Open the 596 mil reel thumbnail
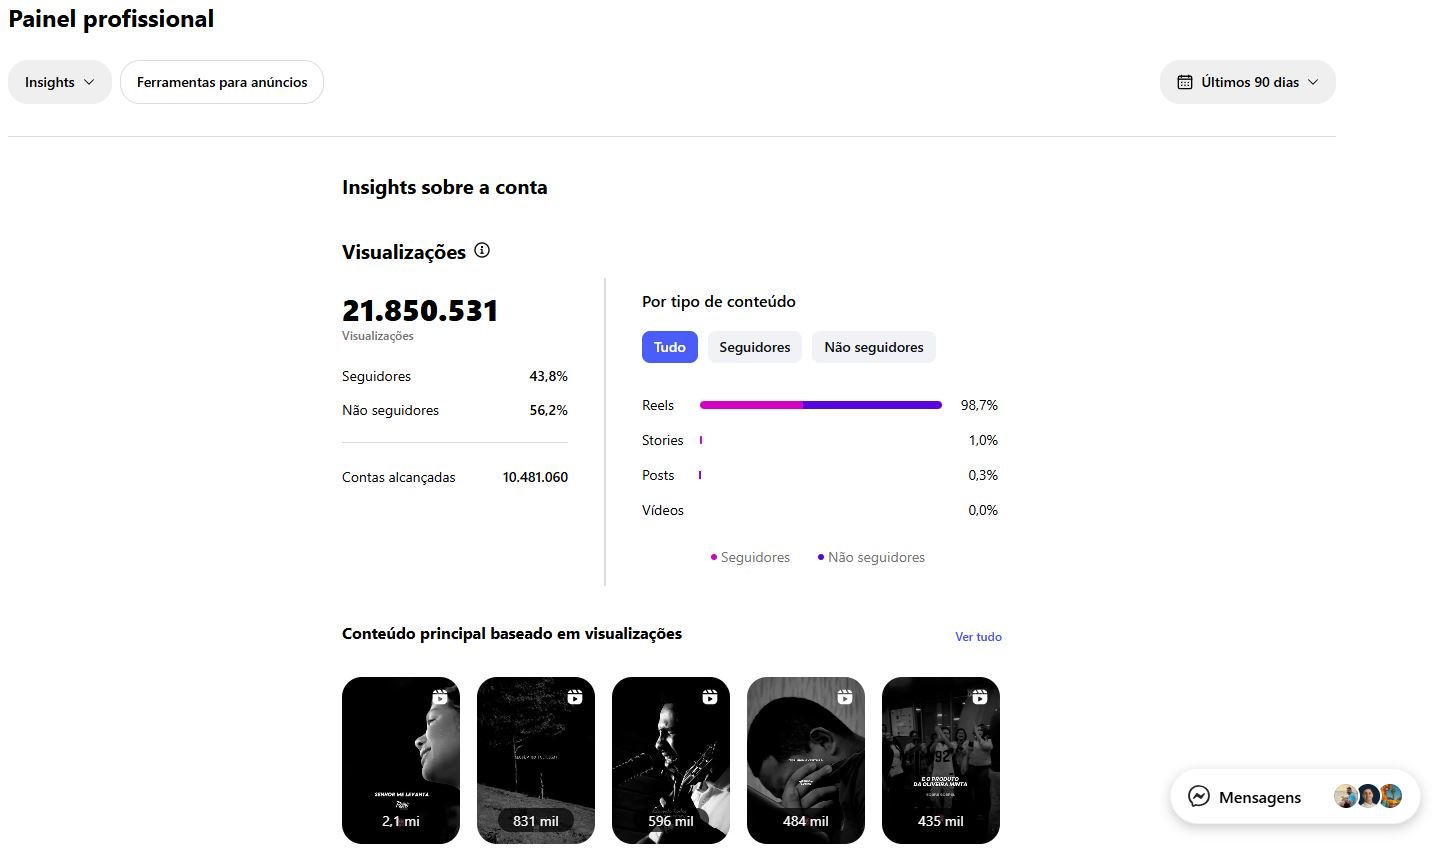The height and width of the screenshot is (851, 1438). [x=671, y=760]
